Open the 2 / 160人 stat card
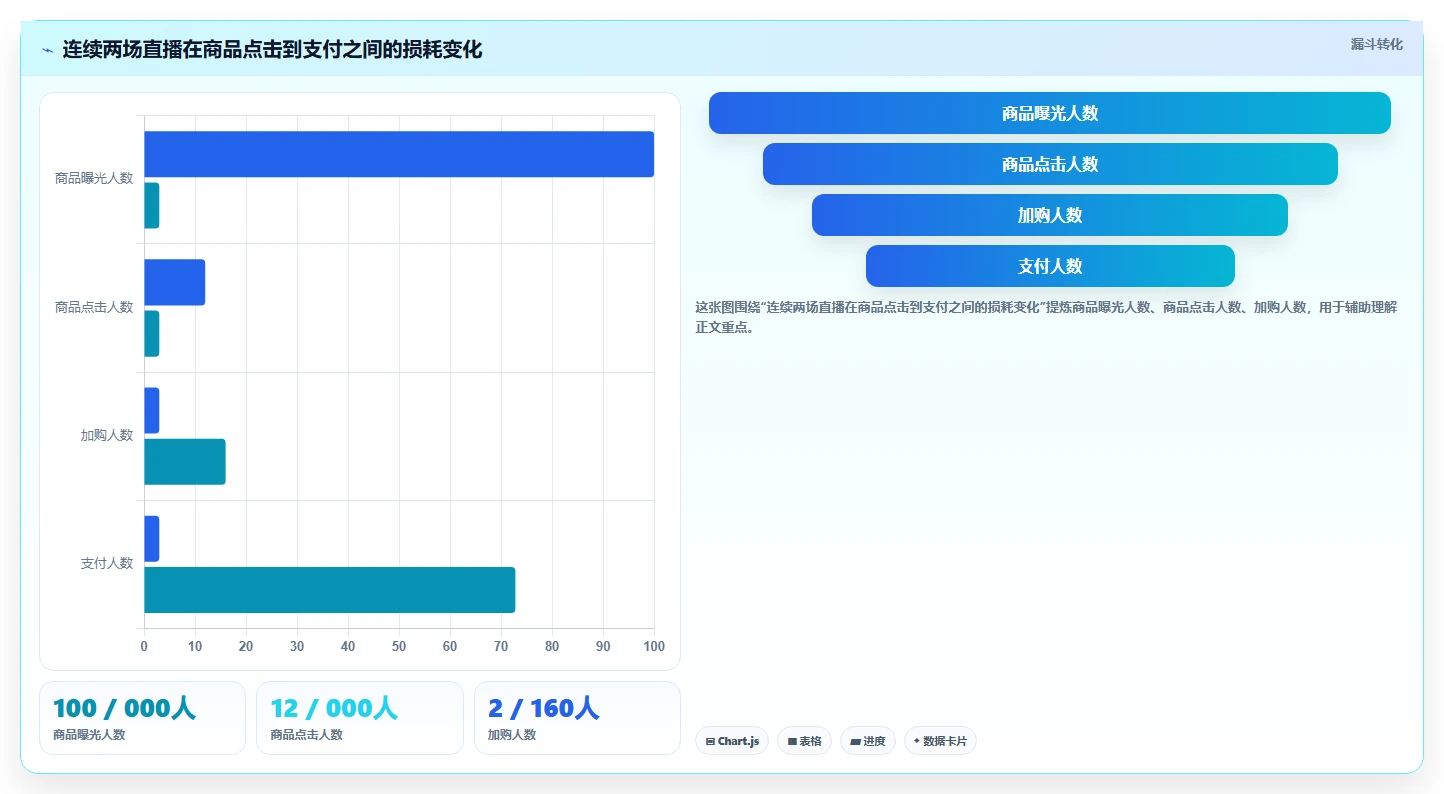 coord(577,718)
